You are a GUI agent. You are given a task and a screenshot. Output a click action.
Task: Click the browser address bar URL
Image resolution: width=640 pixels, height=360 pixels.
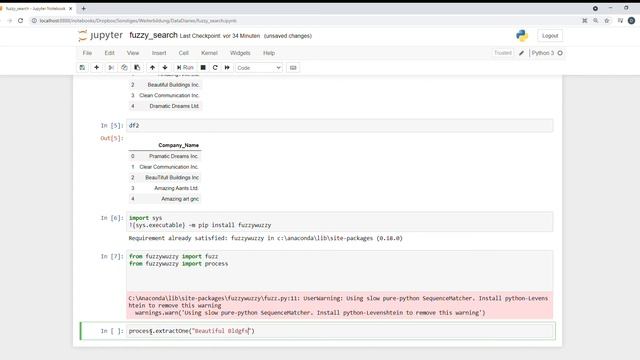[138, 20]
